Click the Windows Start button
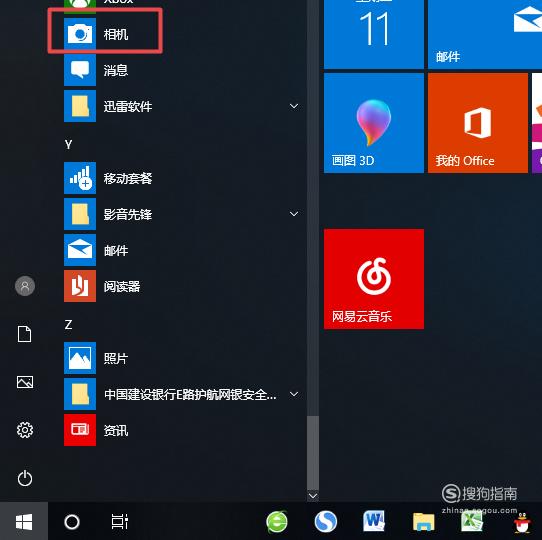This screenshot has height=540, width=542. (24, 521)
